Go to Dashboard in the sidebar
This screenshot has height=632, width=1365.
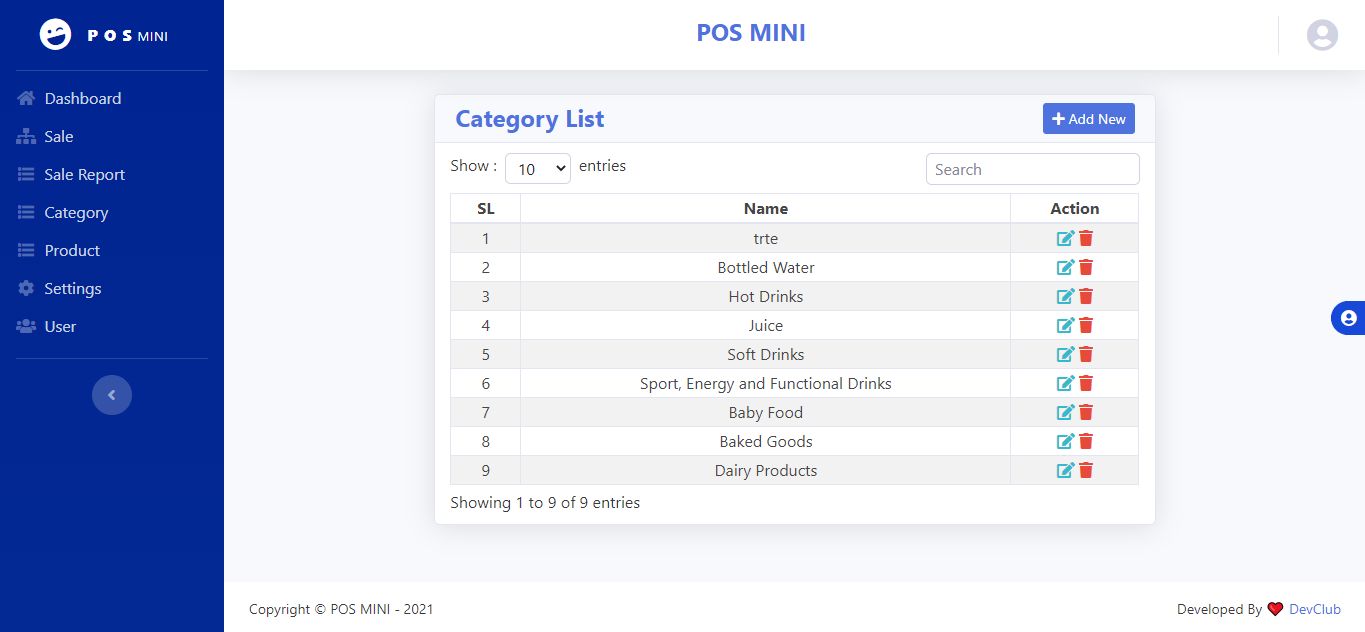coord(82,98)
